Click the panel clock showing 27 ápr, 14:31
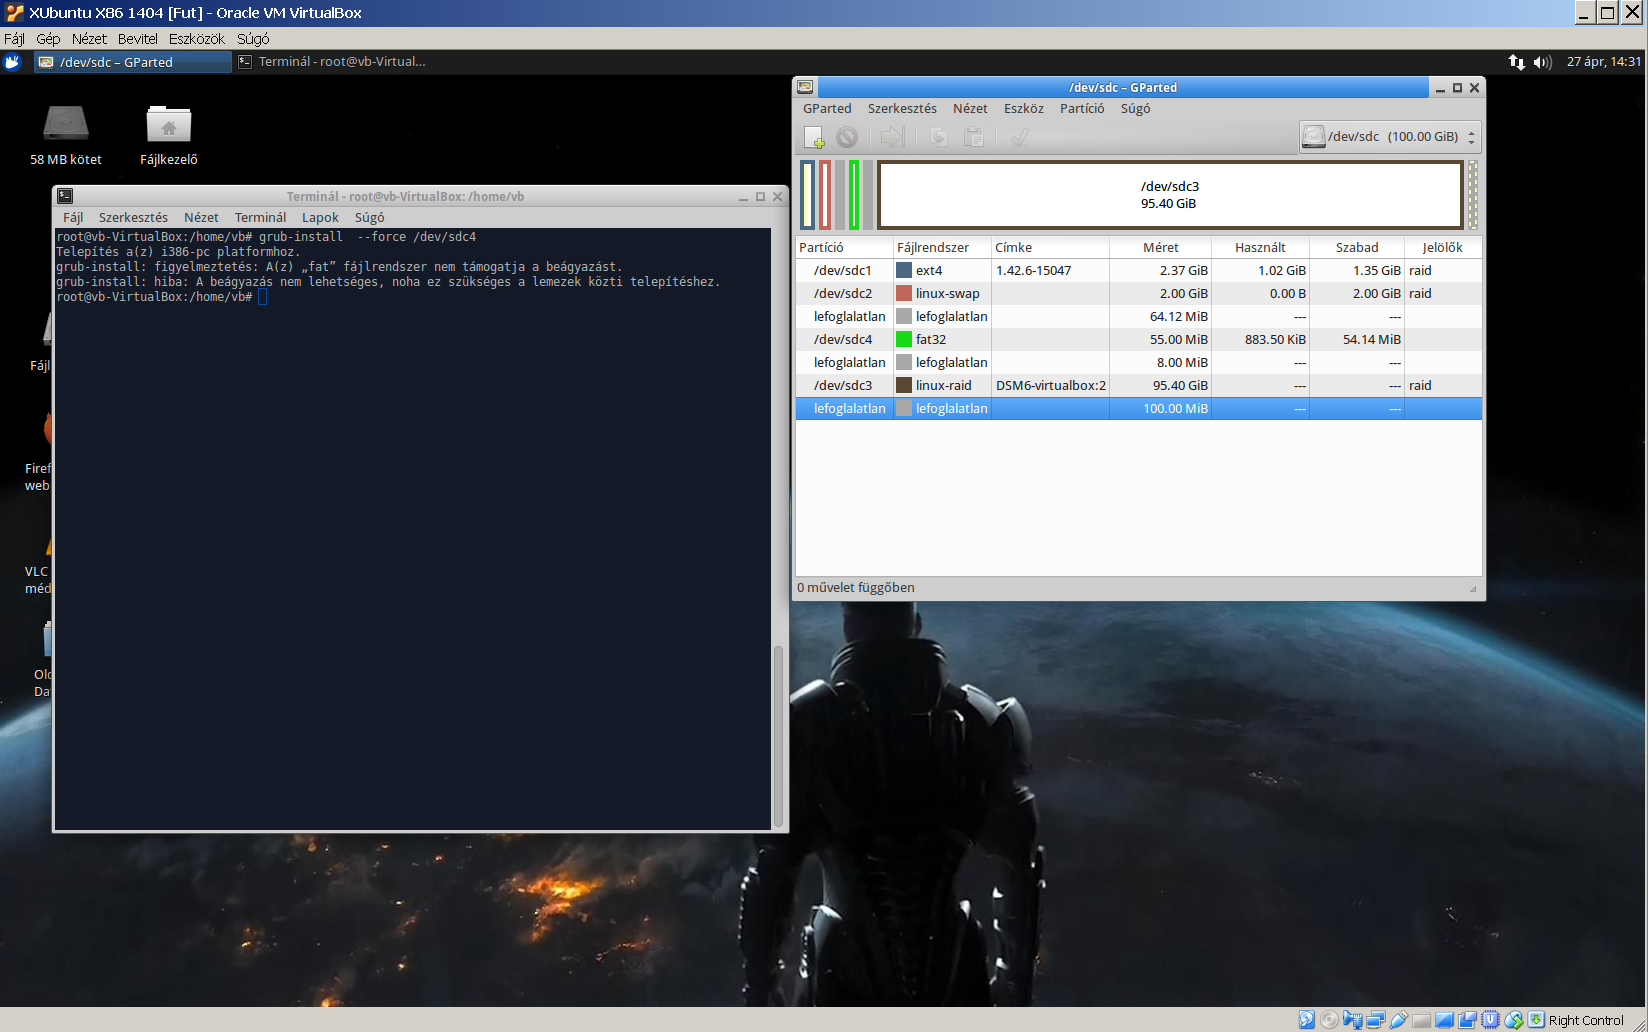 tap(1603, 62)
